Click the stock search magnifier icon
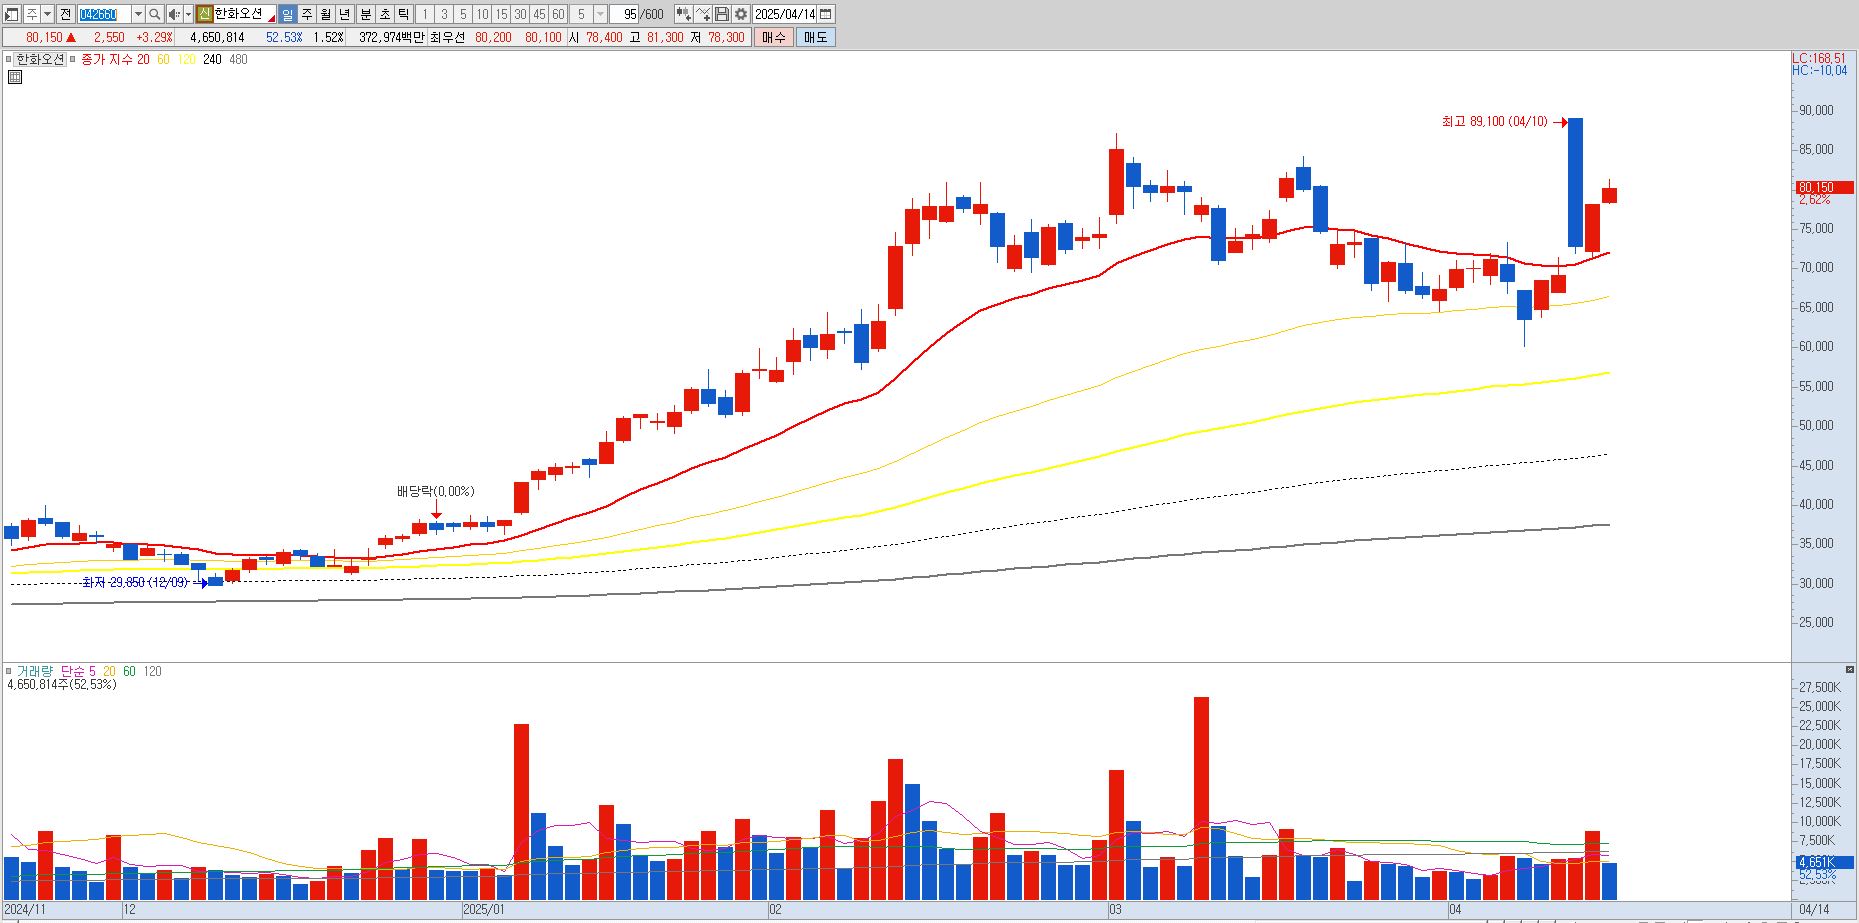 (x=155, y=14)
